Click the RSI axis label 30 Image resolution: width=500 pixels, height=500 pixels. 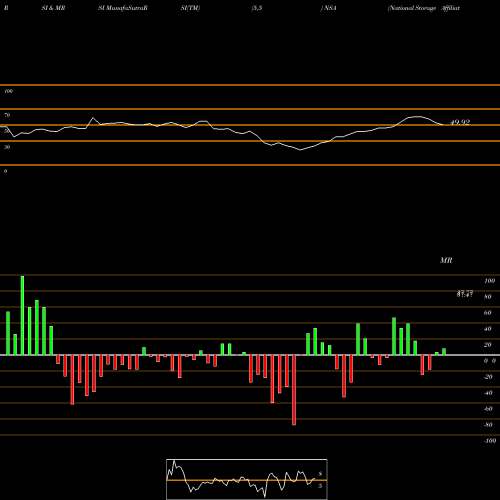(x=7, y=147)
